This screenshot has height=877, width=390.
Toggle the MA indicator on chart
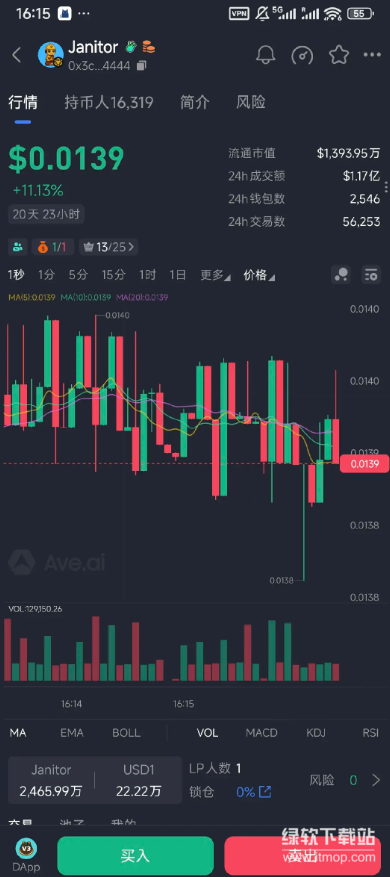click(18, 733)
